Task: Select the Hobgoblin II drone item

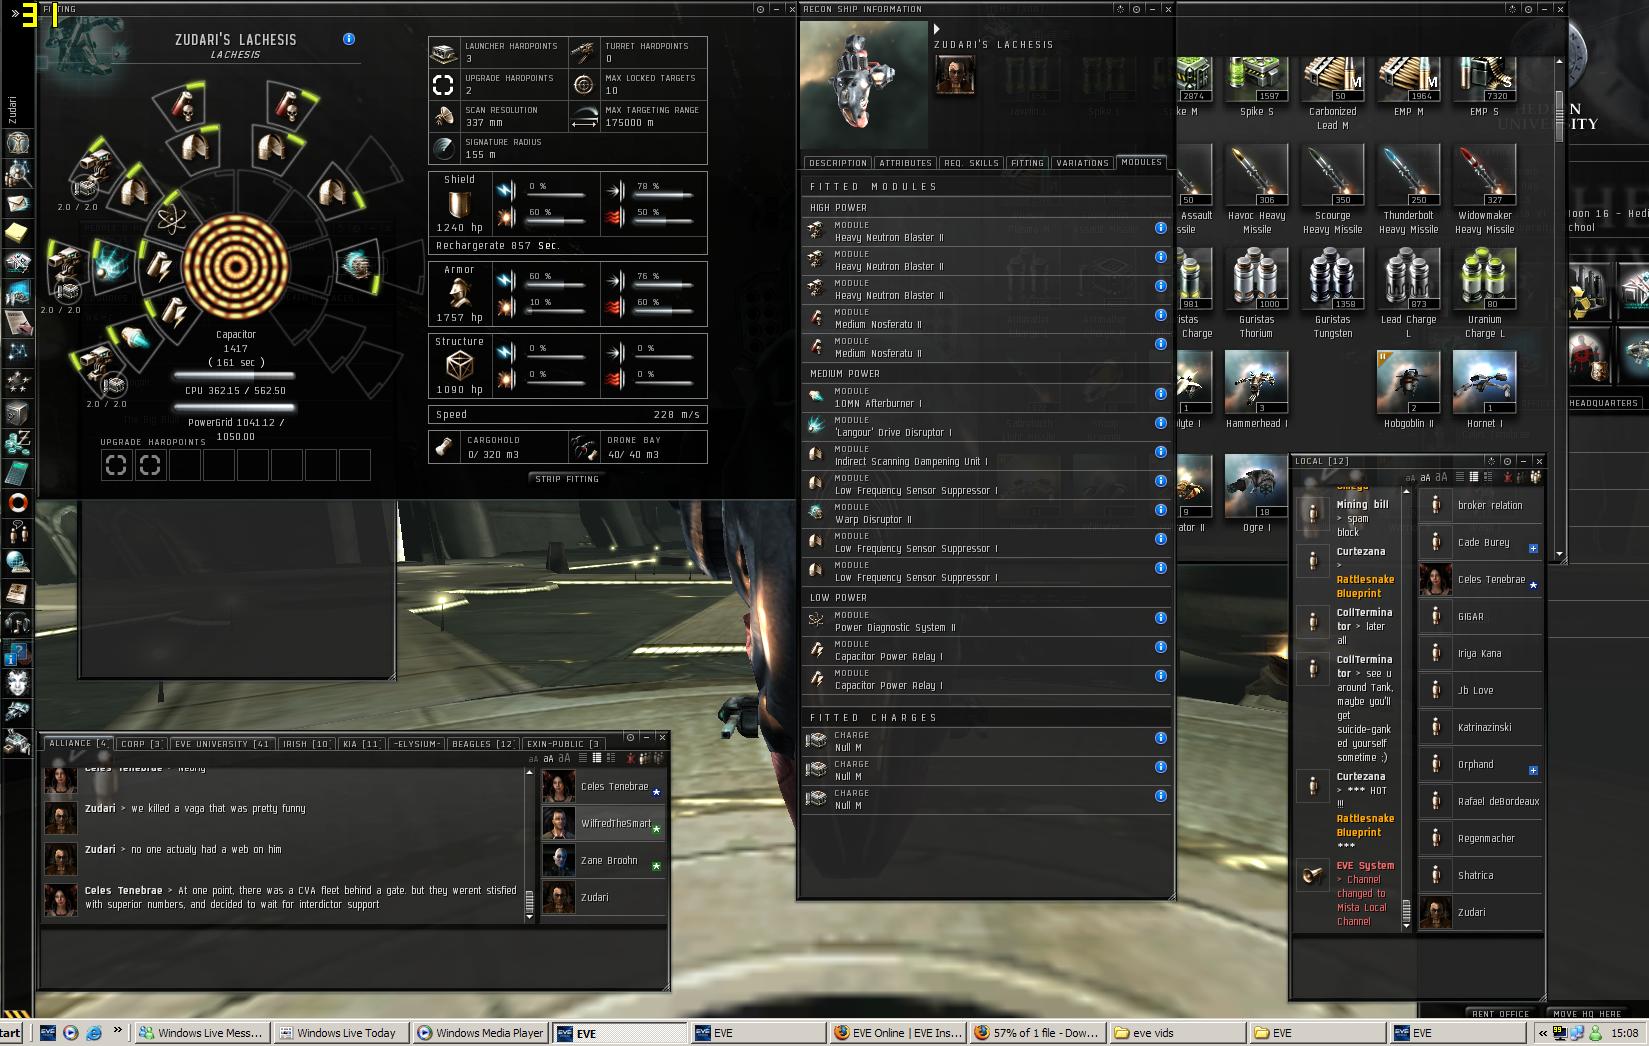Action: click(x=1408, y=389)
